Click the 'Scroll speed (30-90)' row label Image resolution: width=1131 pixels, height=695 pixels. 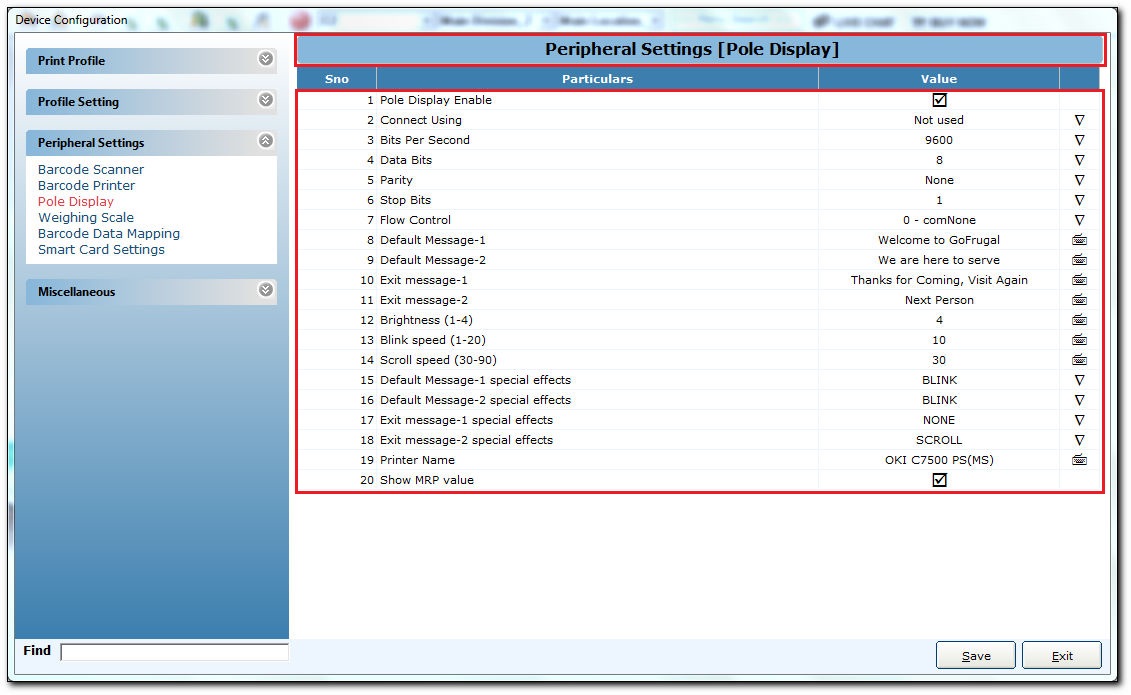(438, 360)
